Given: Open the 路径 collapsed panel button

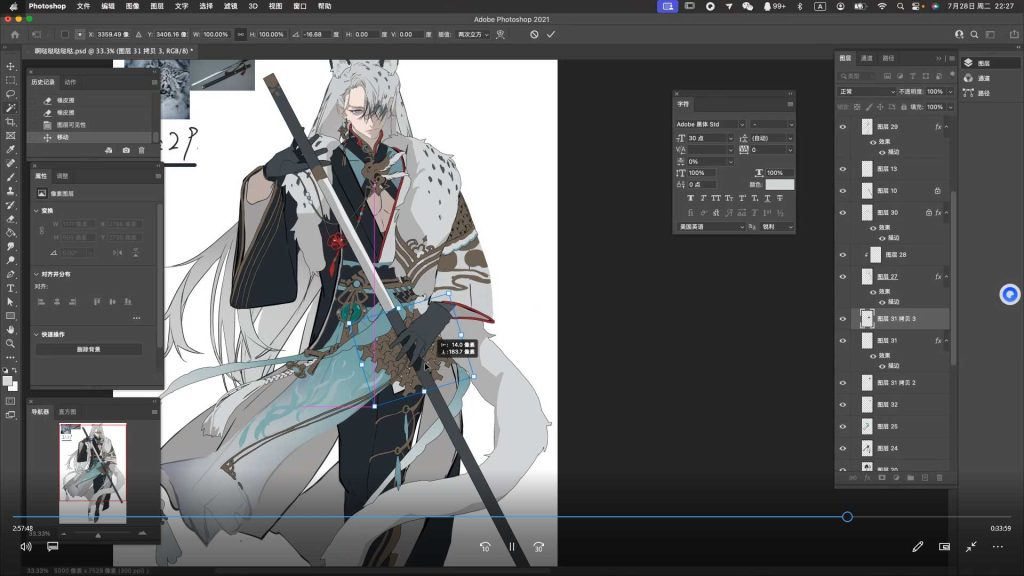Looking at the screenshot, I should [991, 93].
